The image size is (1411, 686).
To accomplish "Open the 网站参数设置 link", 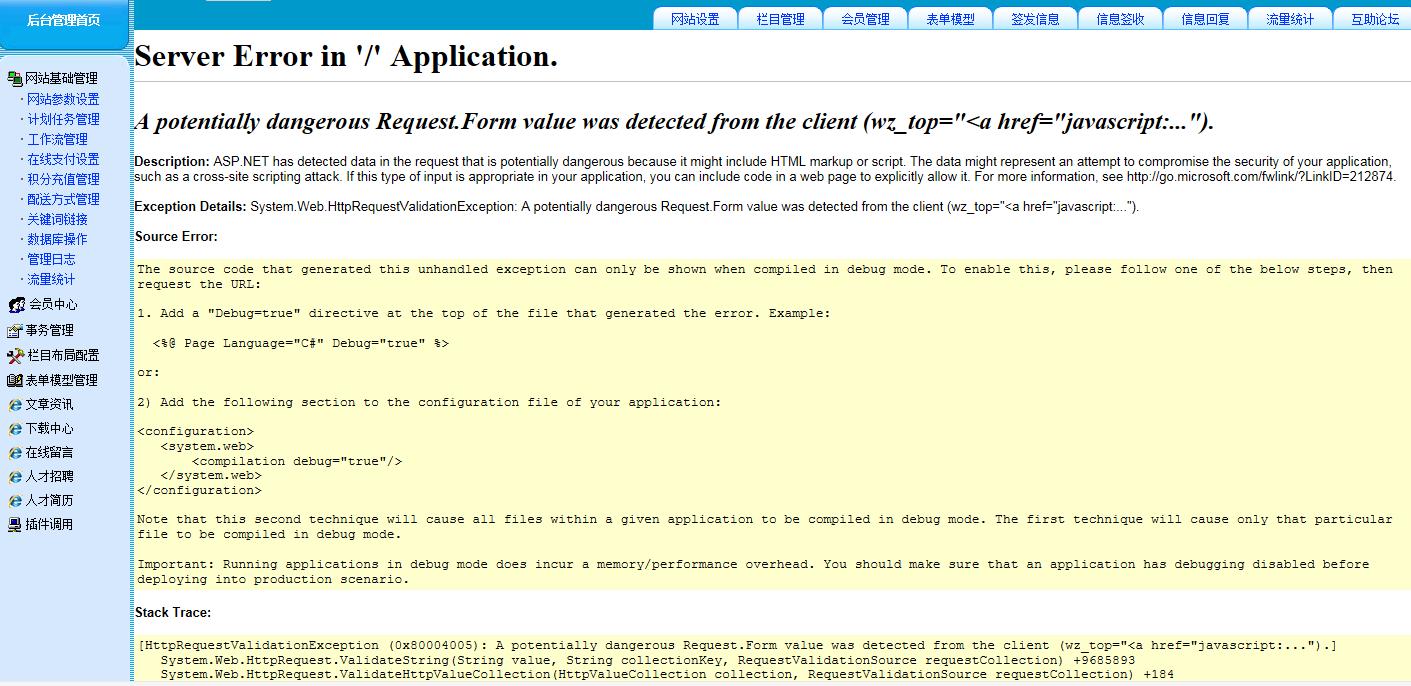I will [63, 99].
